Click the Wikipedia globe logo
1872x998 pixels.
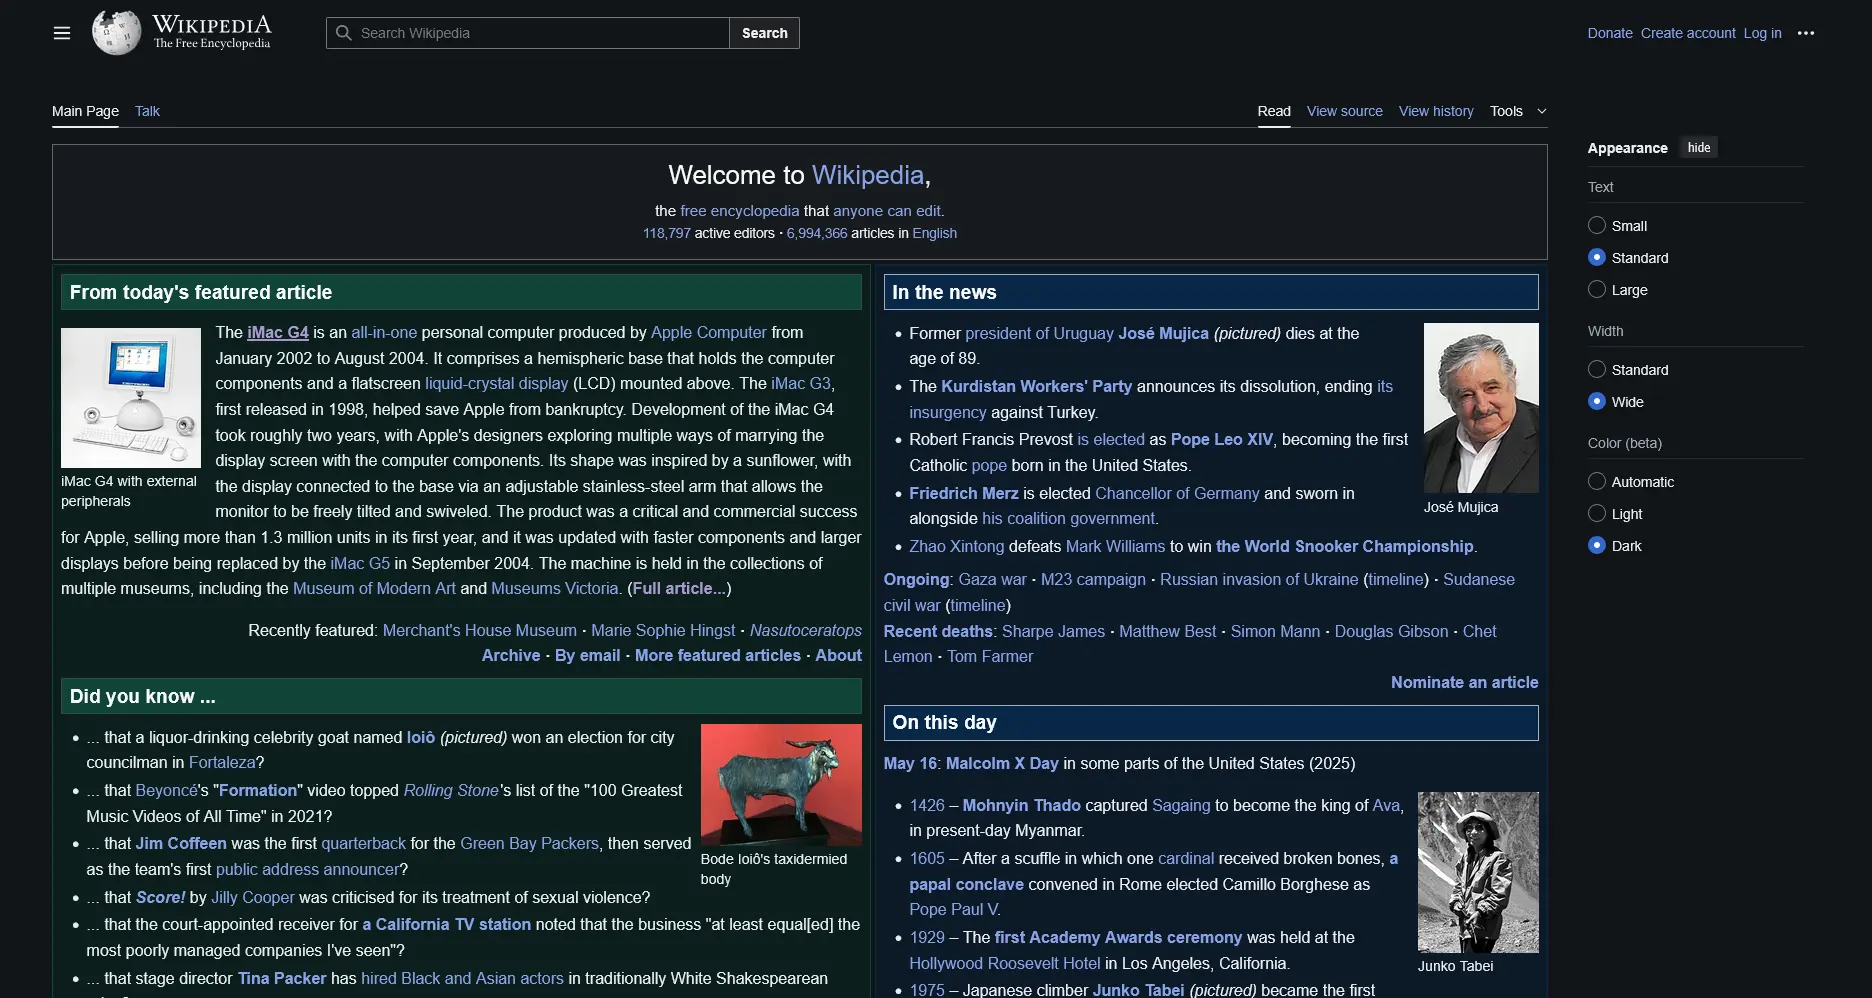tap(116, 33)
